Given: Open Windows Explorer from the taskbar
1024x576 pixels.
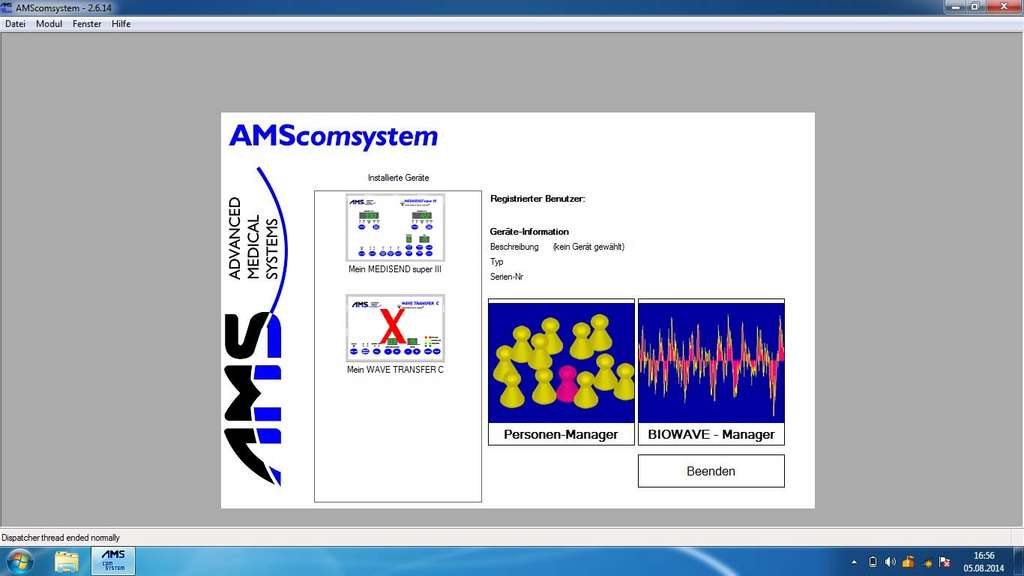Looking at the screenshot, I should 67,561.
